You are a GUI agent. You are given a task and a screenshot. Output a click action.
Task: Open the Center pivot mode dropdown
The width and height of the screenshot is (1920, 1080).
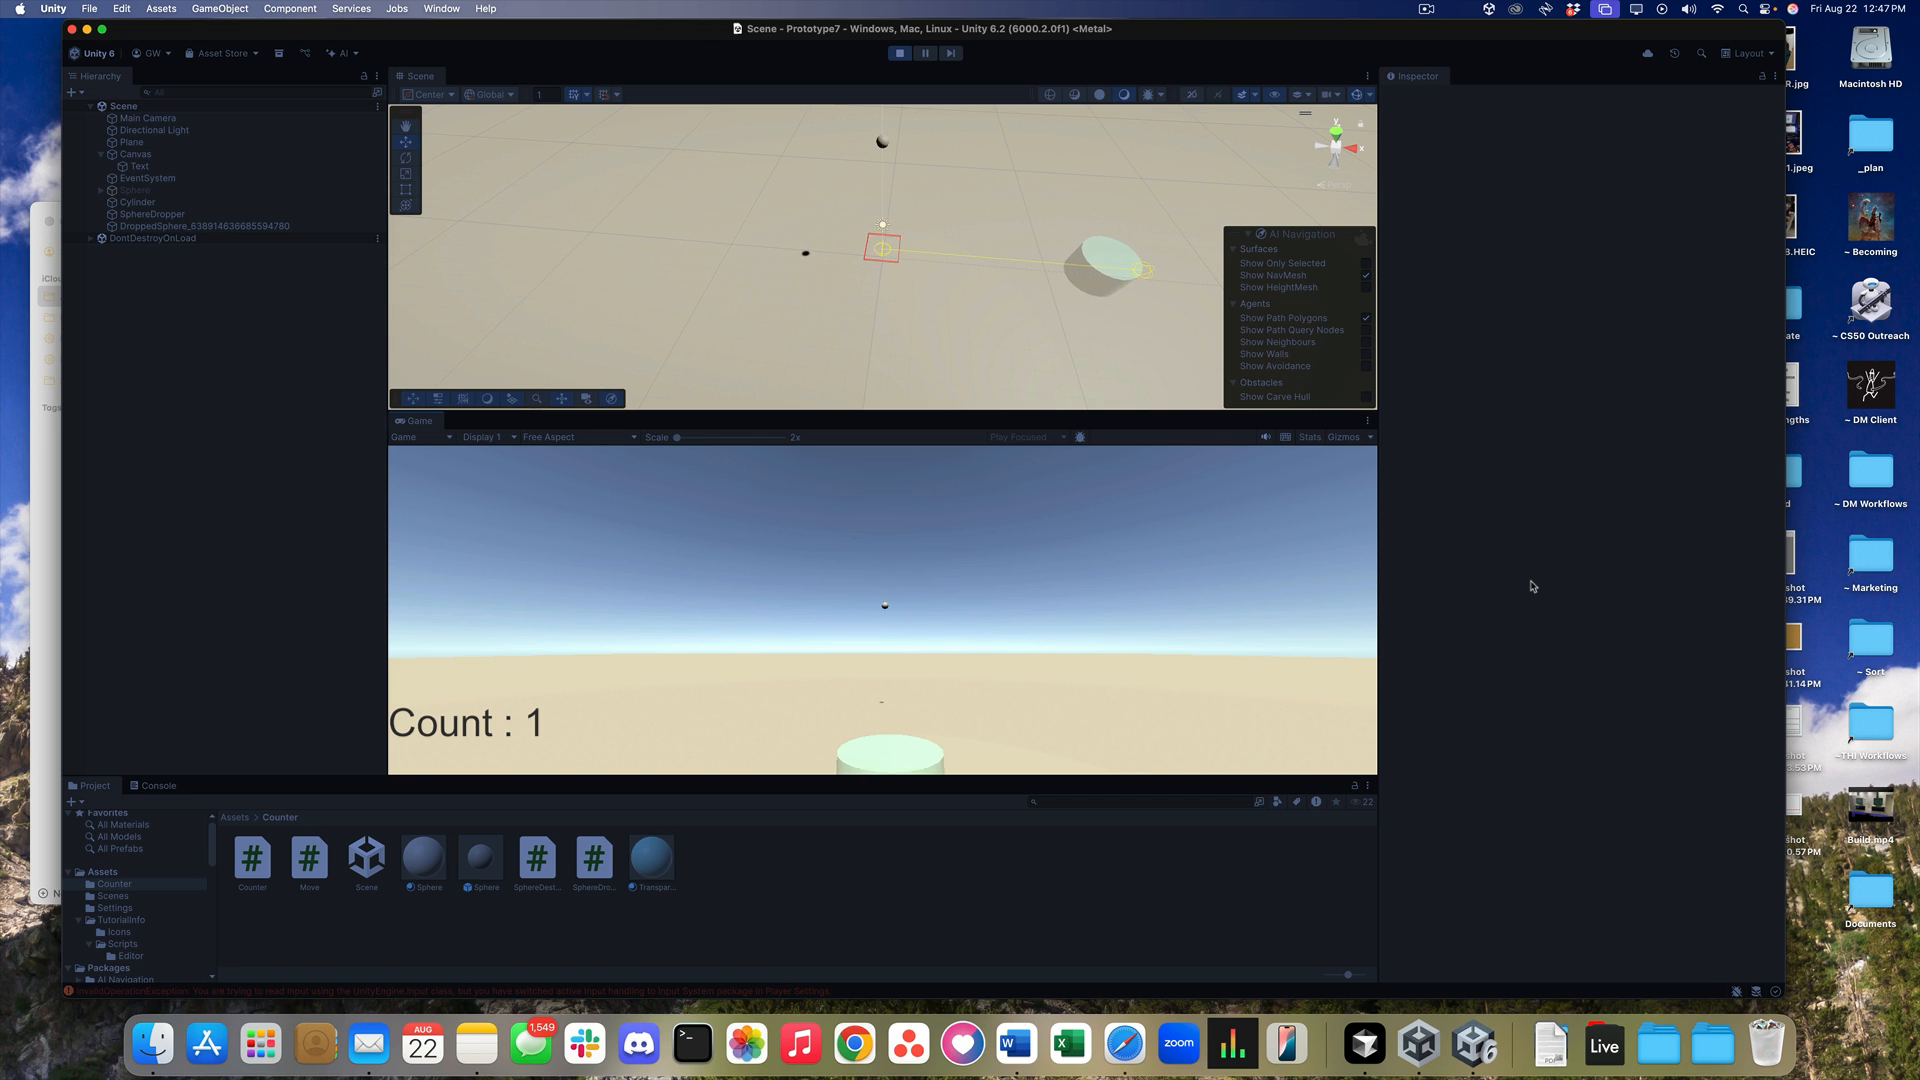tap(428, 94)
